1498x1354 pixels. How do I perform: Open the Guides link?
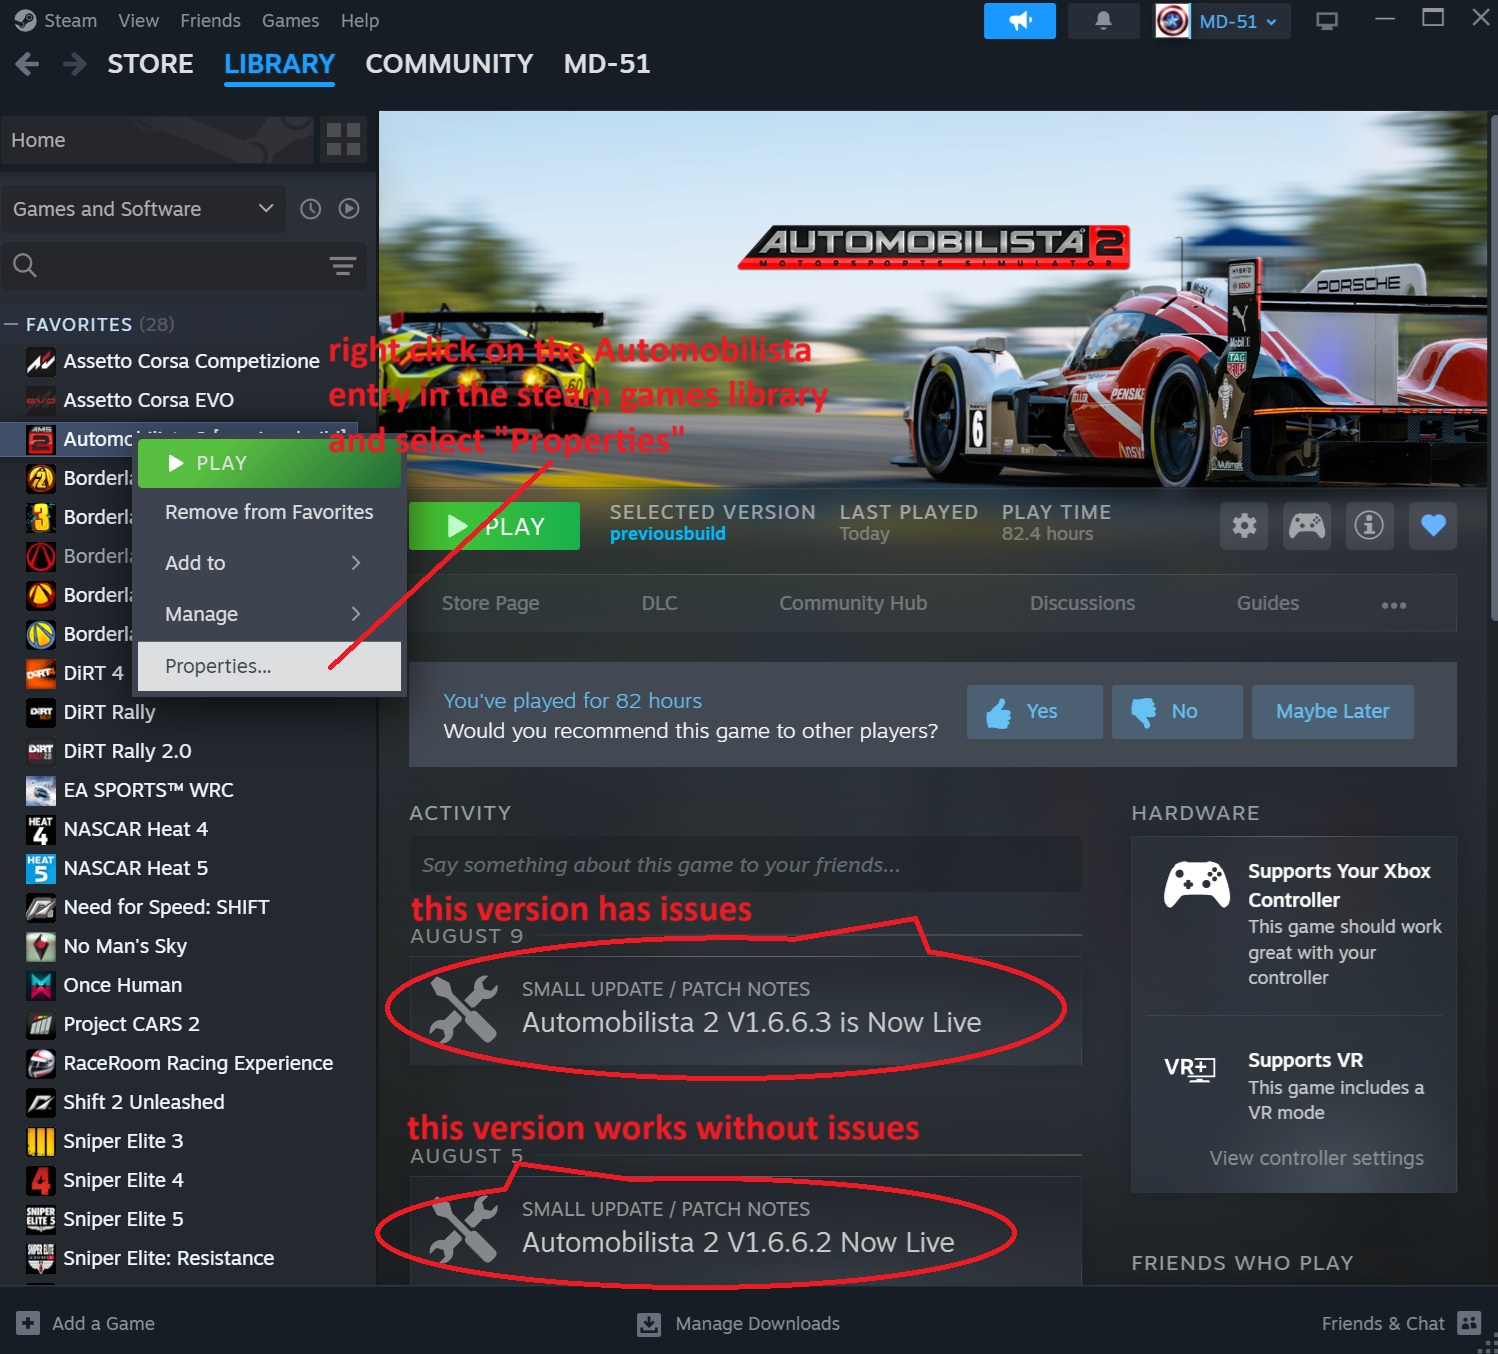pyautogui.click(x=1268, y=603)
